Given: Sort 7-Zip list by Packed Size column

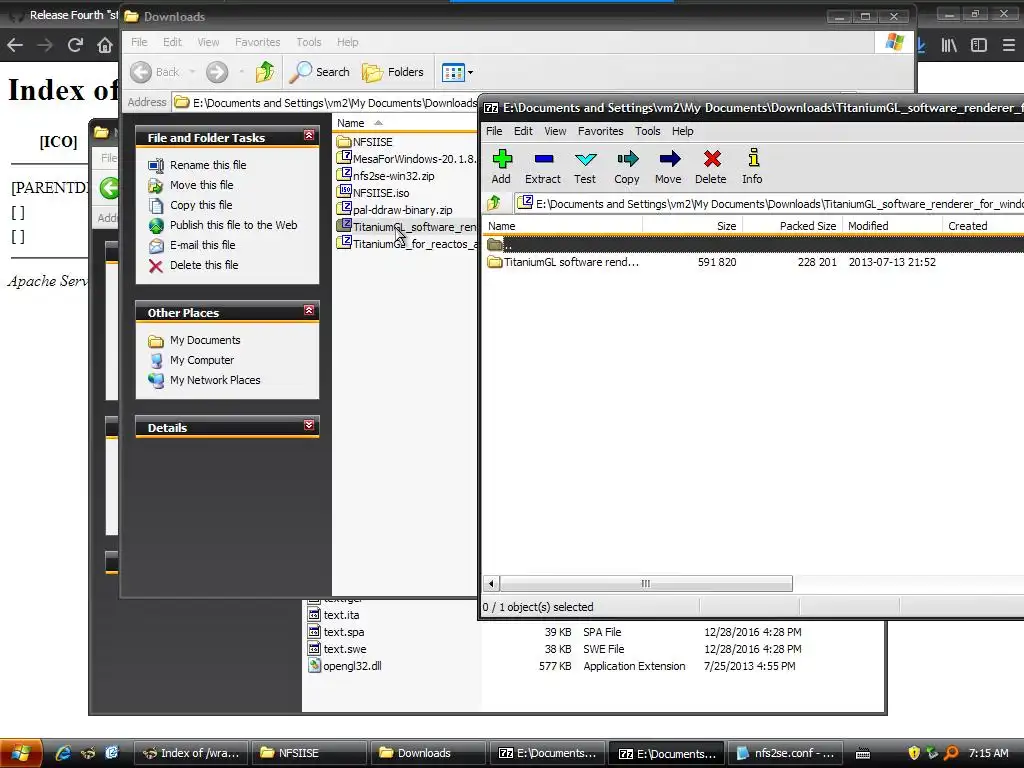Looking at the screenshot, I should 792,226.
